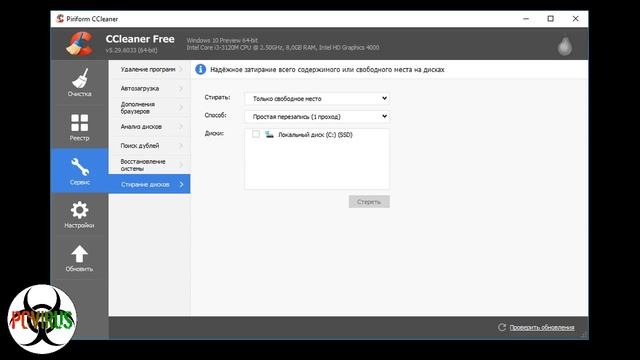Close the CCleaner window
This screenshot has width=640, height=360.
576,19
